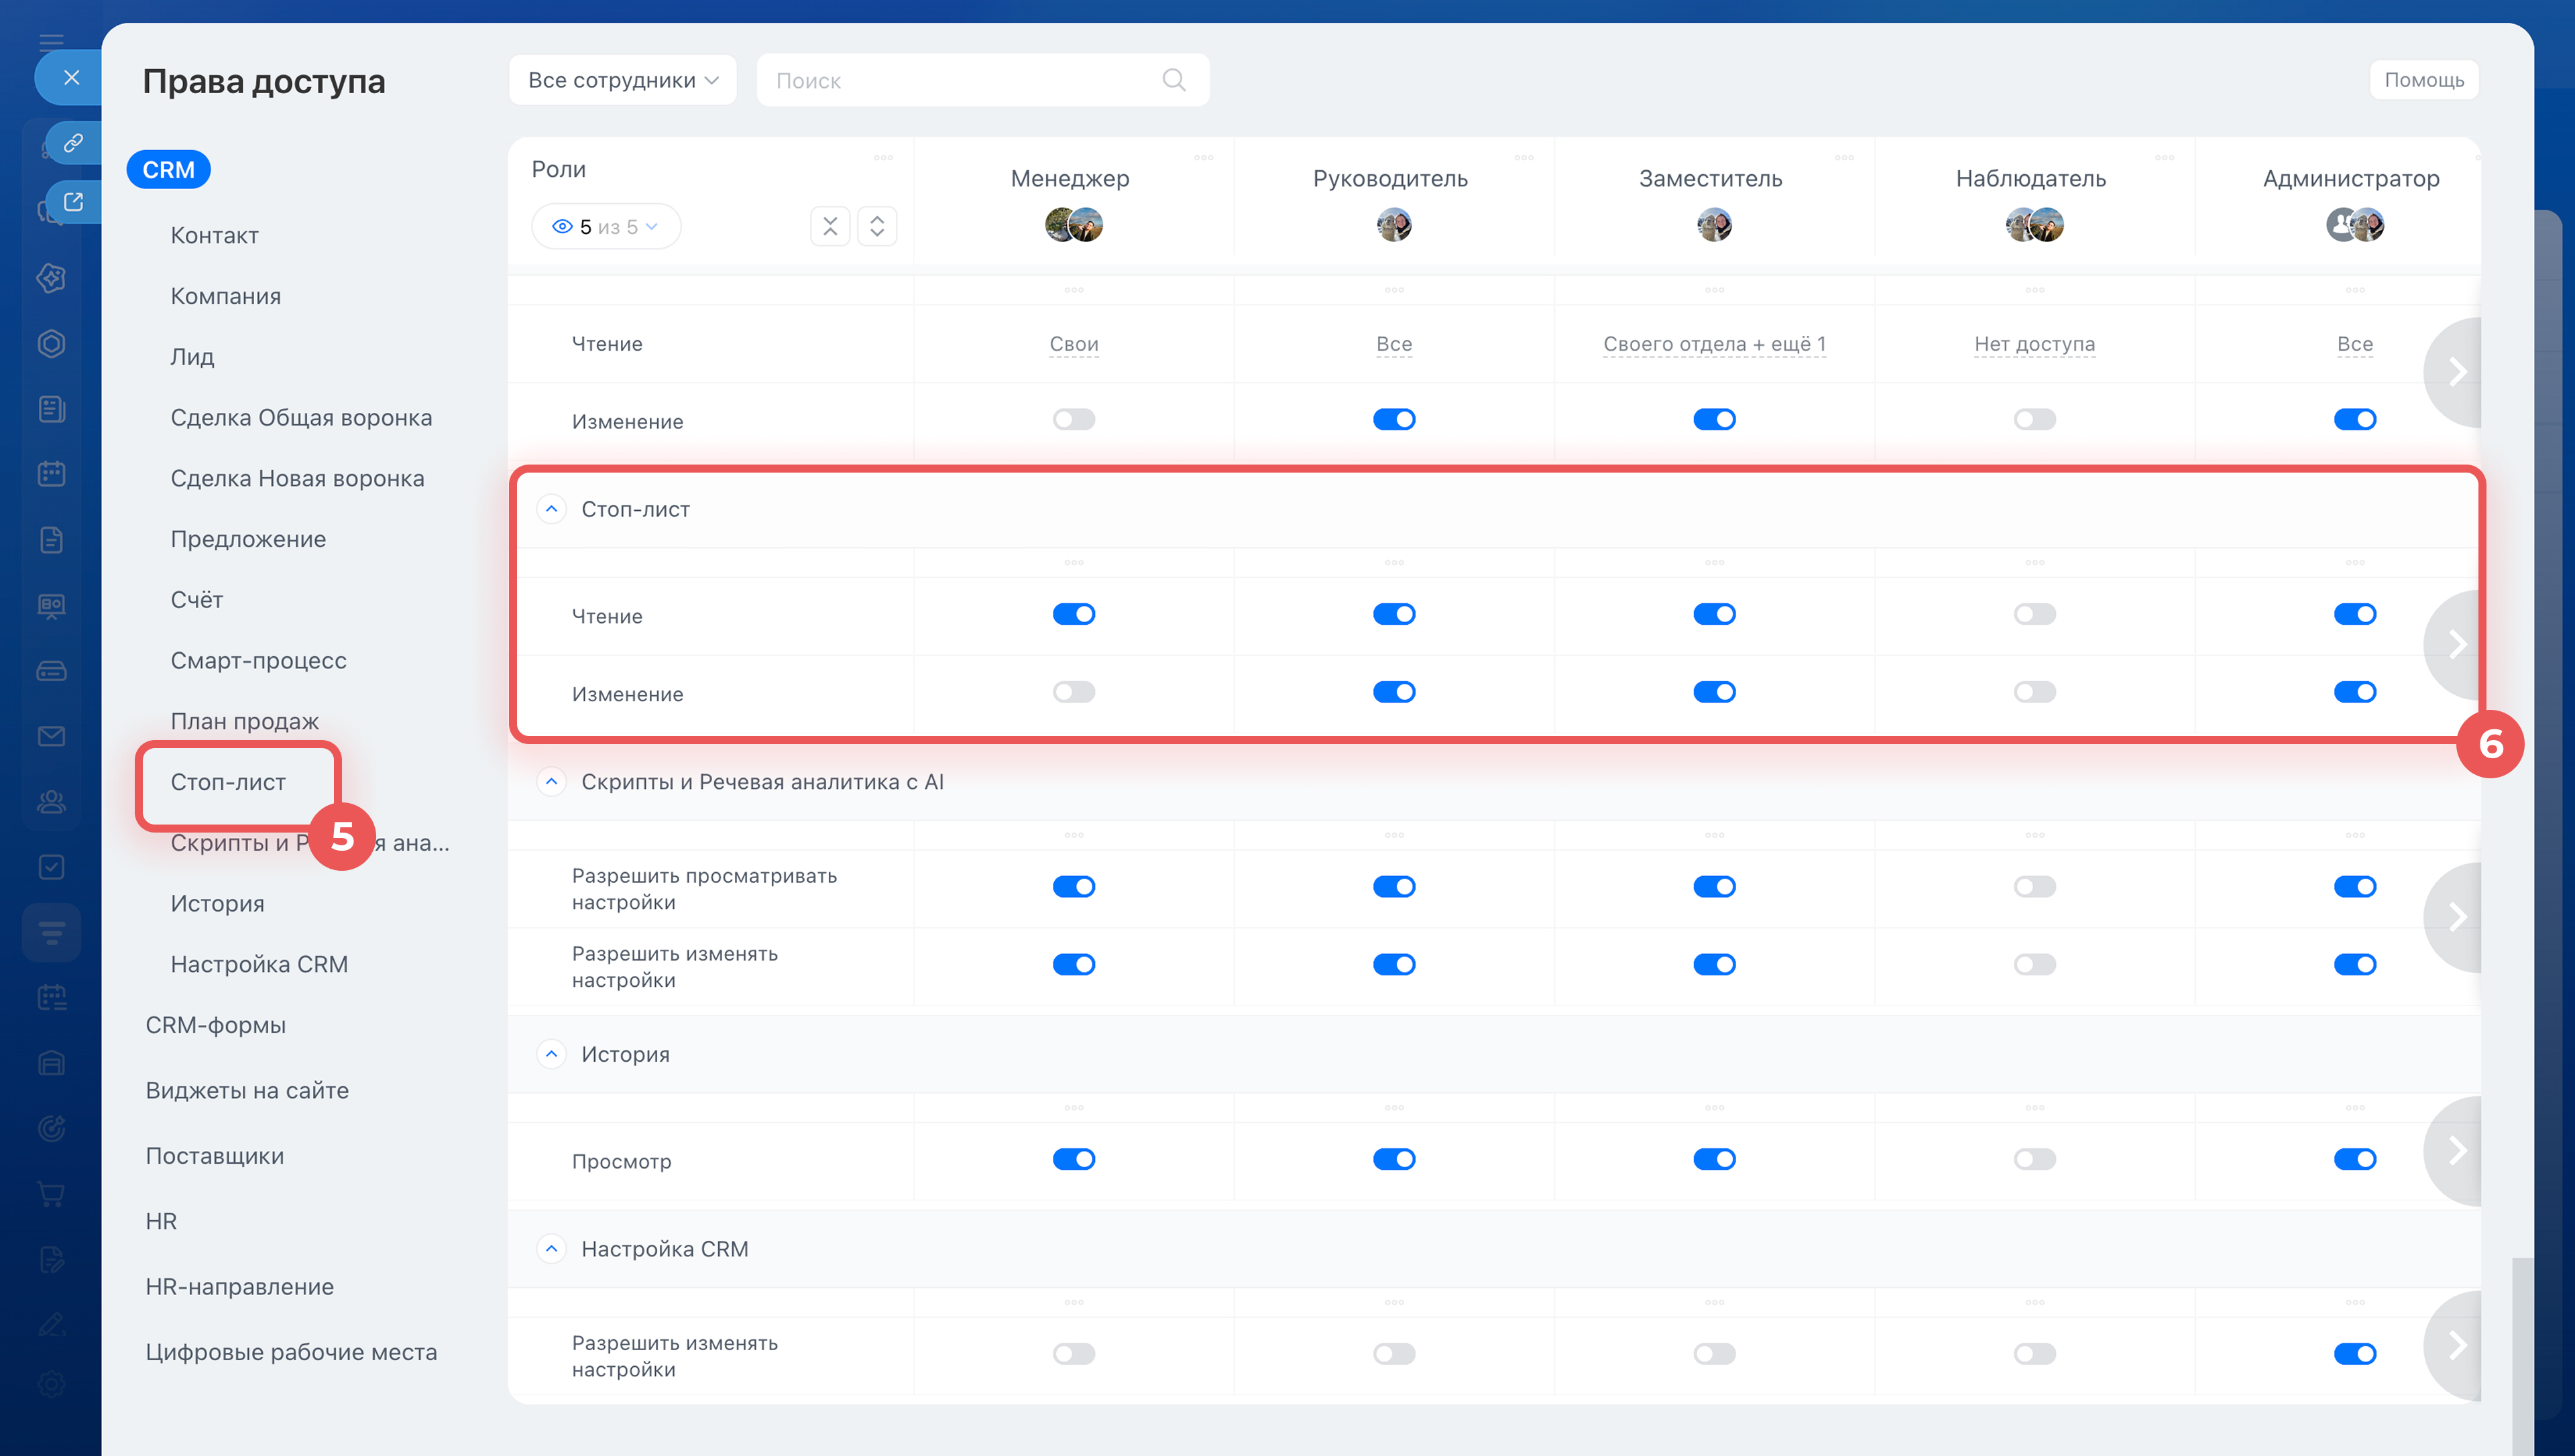Select Стоп-лист in left menu
The width and height of the screenshot is (2575, 1456).
tap(228, 782)
